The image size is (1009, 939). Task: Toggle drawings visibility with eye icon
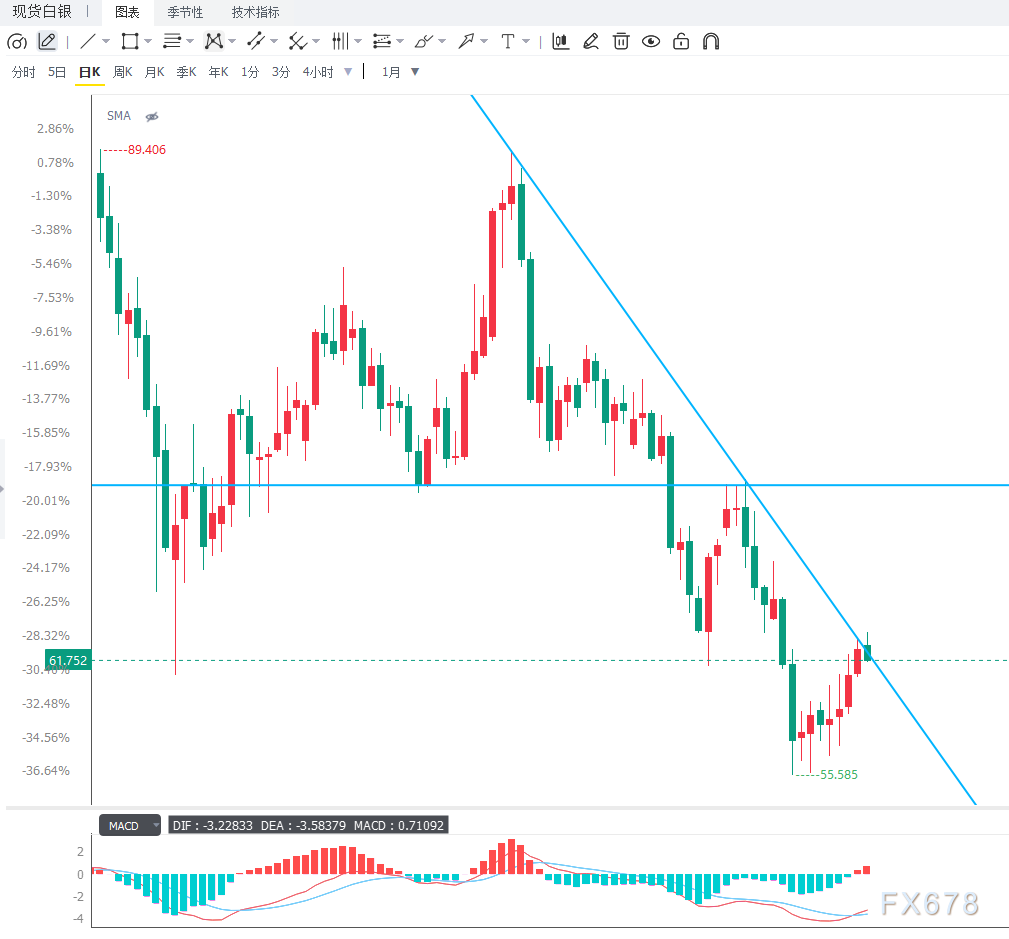(x=651, y=41)
